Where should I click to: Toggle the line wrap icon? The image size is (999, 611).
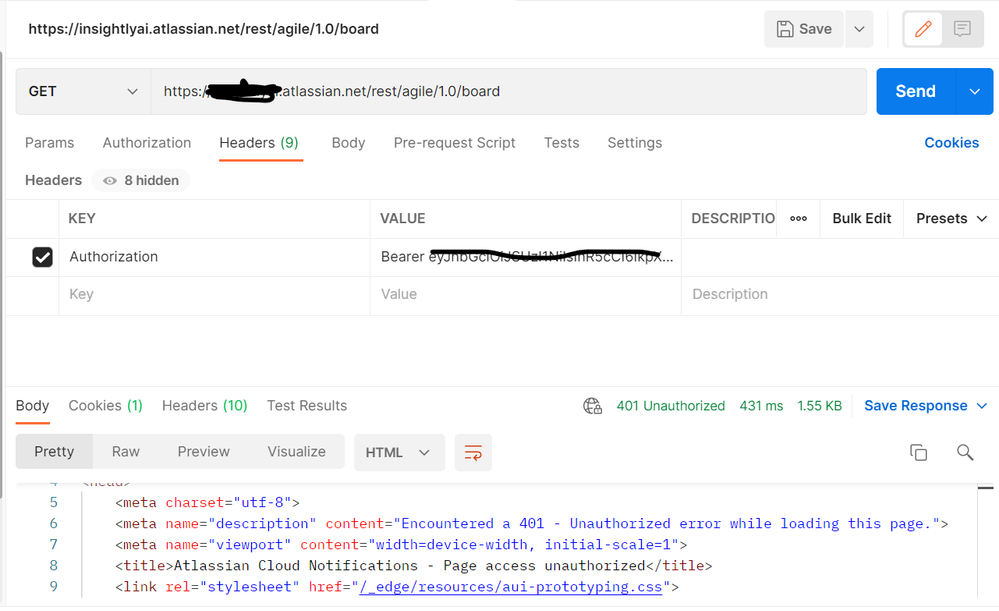473,453
